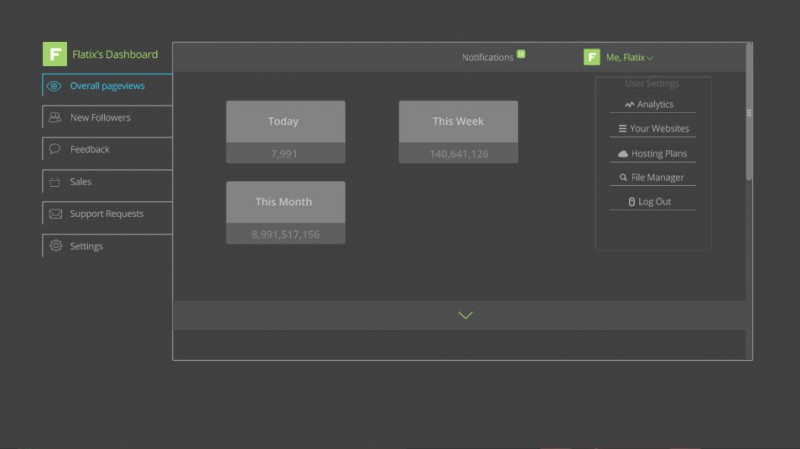Click the Support Requests envelope icon

(x=55, y=214)
